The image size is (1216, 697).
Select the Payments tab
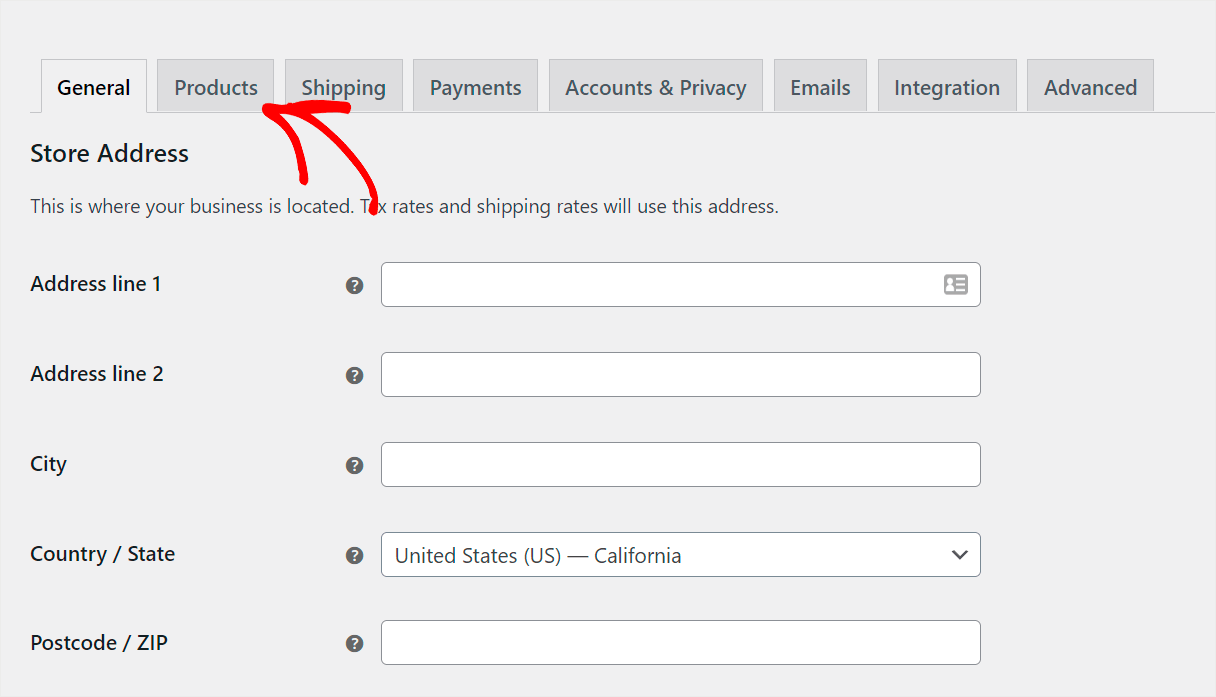click(475, 87)
